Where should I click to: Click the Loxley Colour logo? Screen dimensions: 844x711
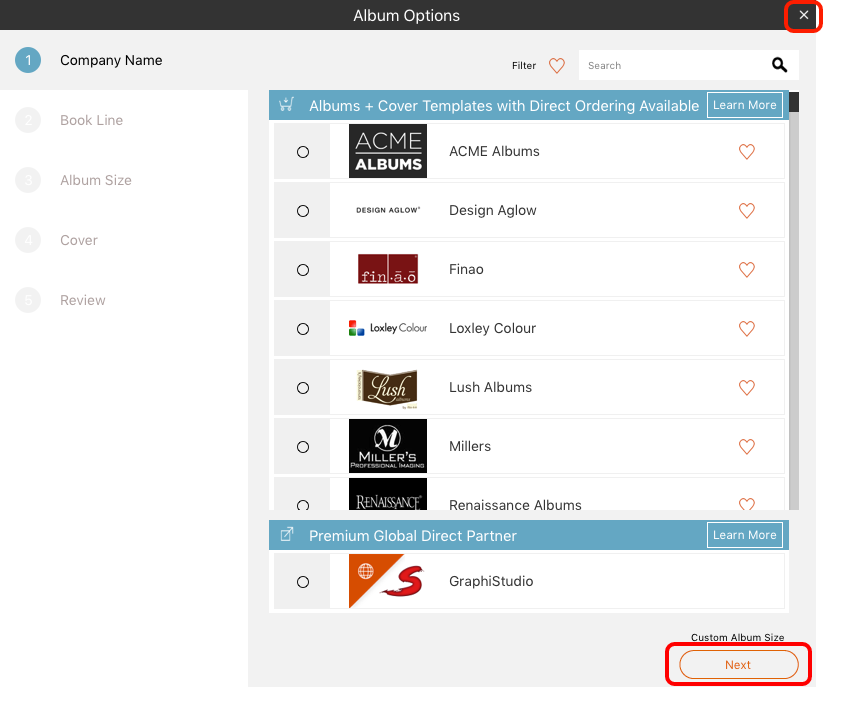coord(388,328)
